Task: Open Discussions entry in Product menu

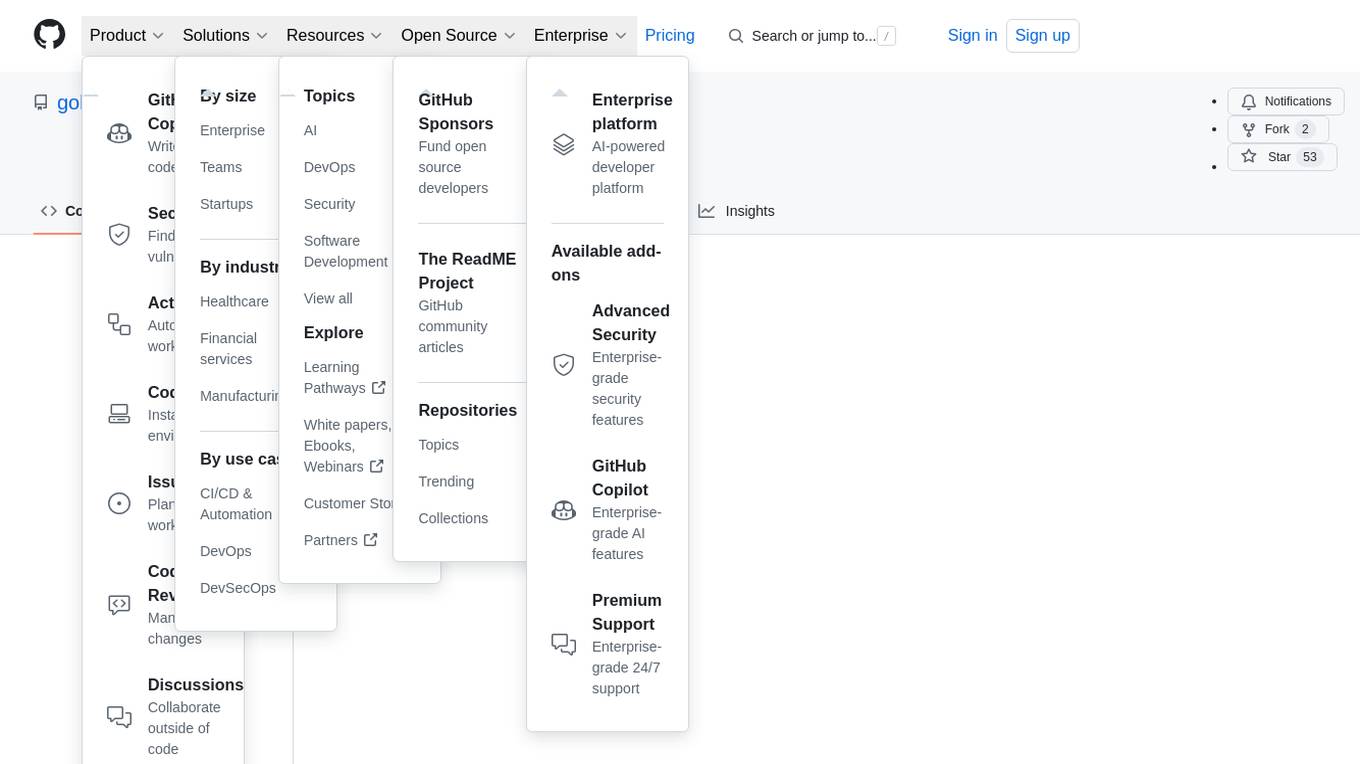Action: tap(175, 716)
